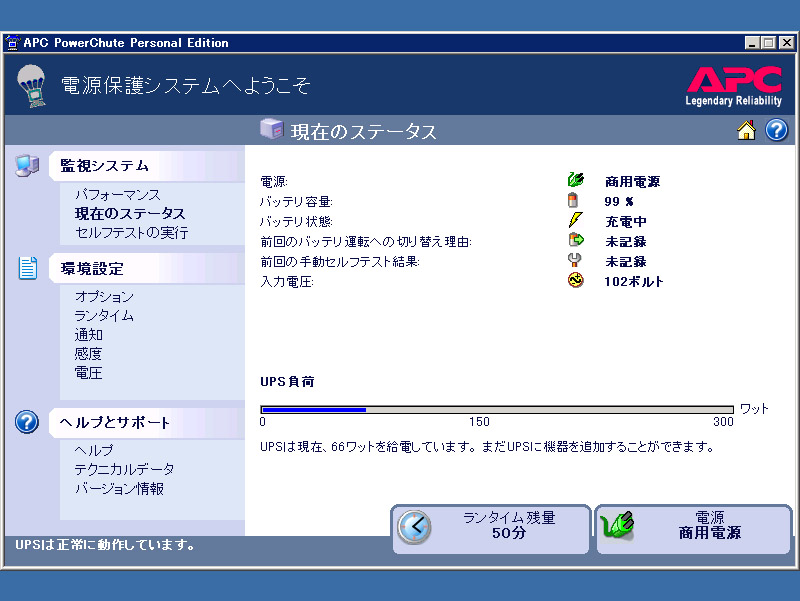Click the APC Legendary Reliability logo
Image resolution: width=800 pixels, height=601 pixels.
(x=734, y=86)
